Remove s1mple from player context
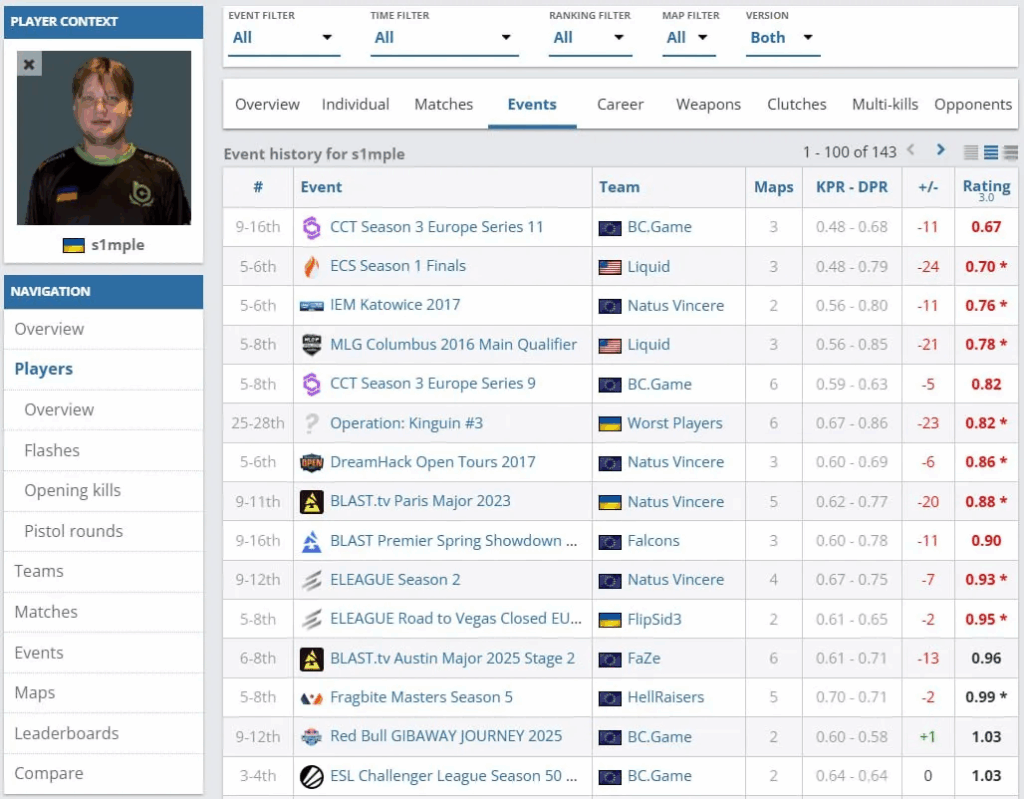This screenshot has width=1024, height=799. (x=29, y=64)
